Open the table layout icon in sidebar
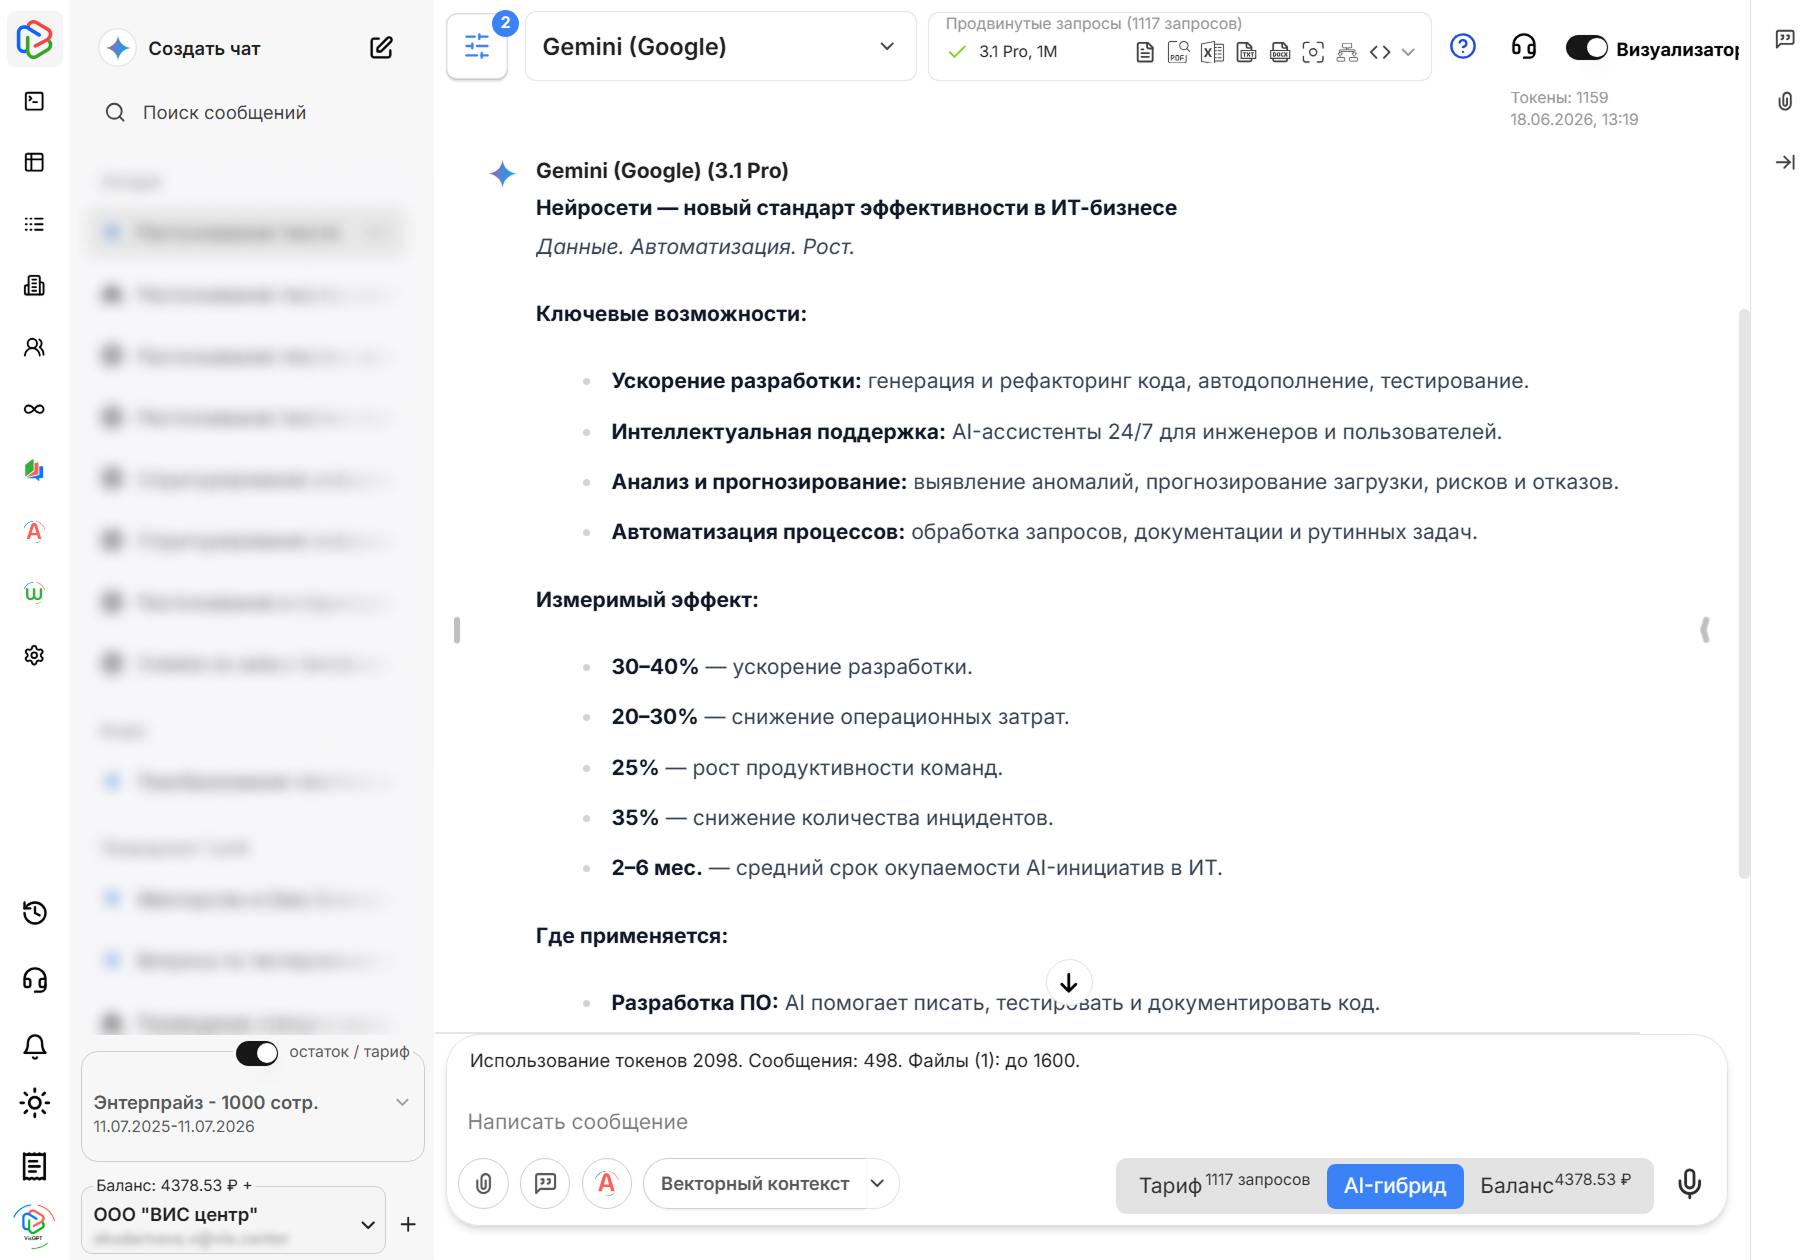Image resolution: width=1819 pixels, height=1260 pixels. coord(34,162)
